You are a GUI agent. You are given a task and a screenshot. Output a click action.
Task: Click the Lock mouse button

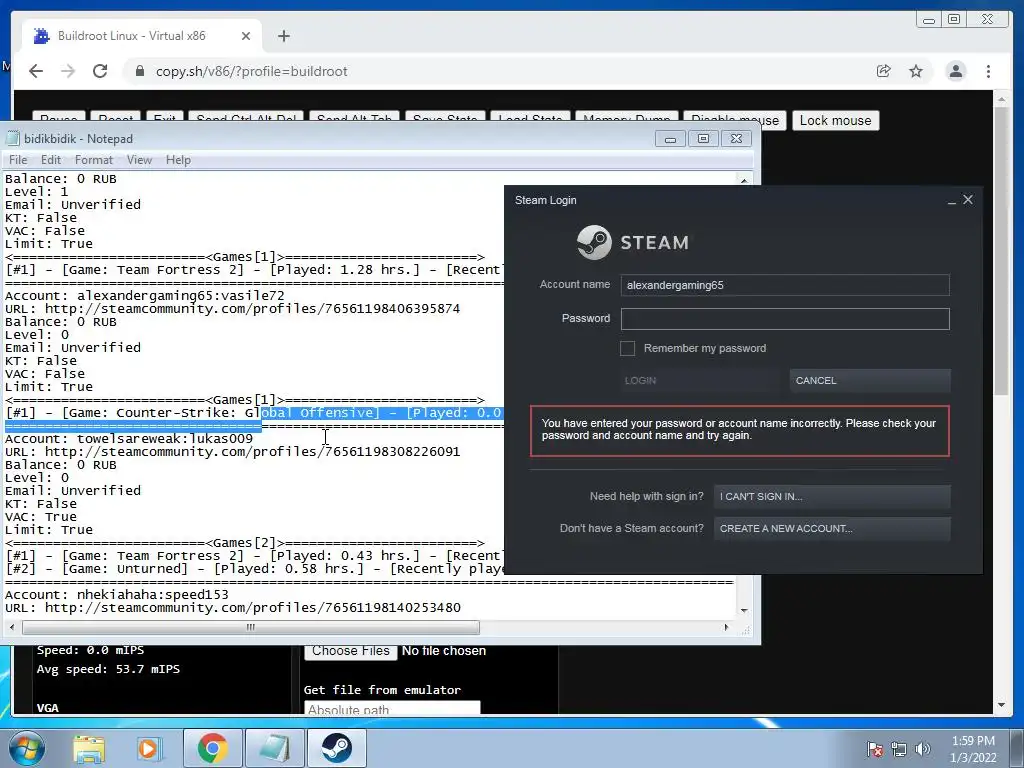(x=835, y=121)
